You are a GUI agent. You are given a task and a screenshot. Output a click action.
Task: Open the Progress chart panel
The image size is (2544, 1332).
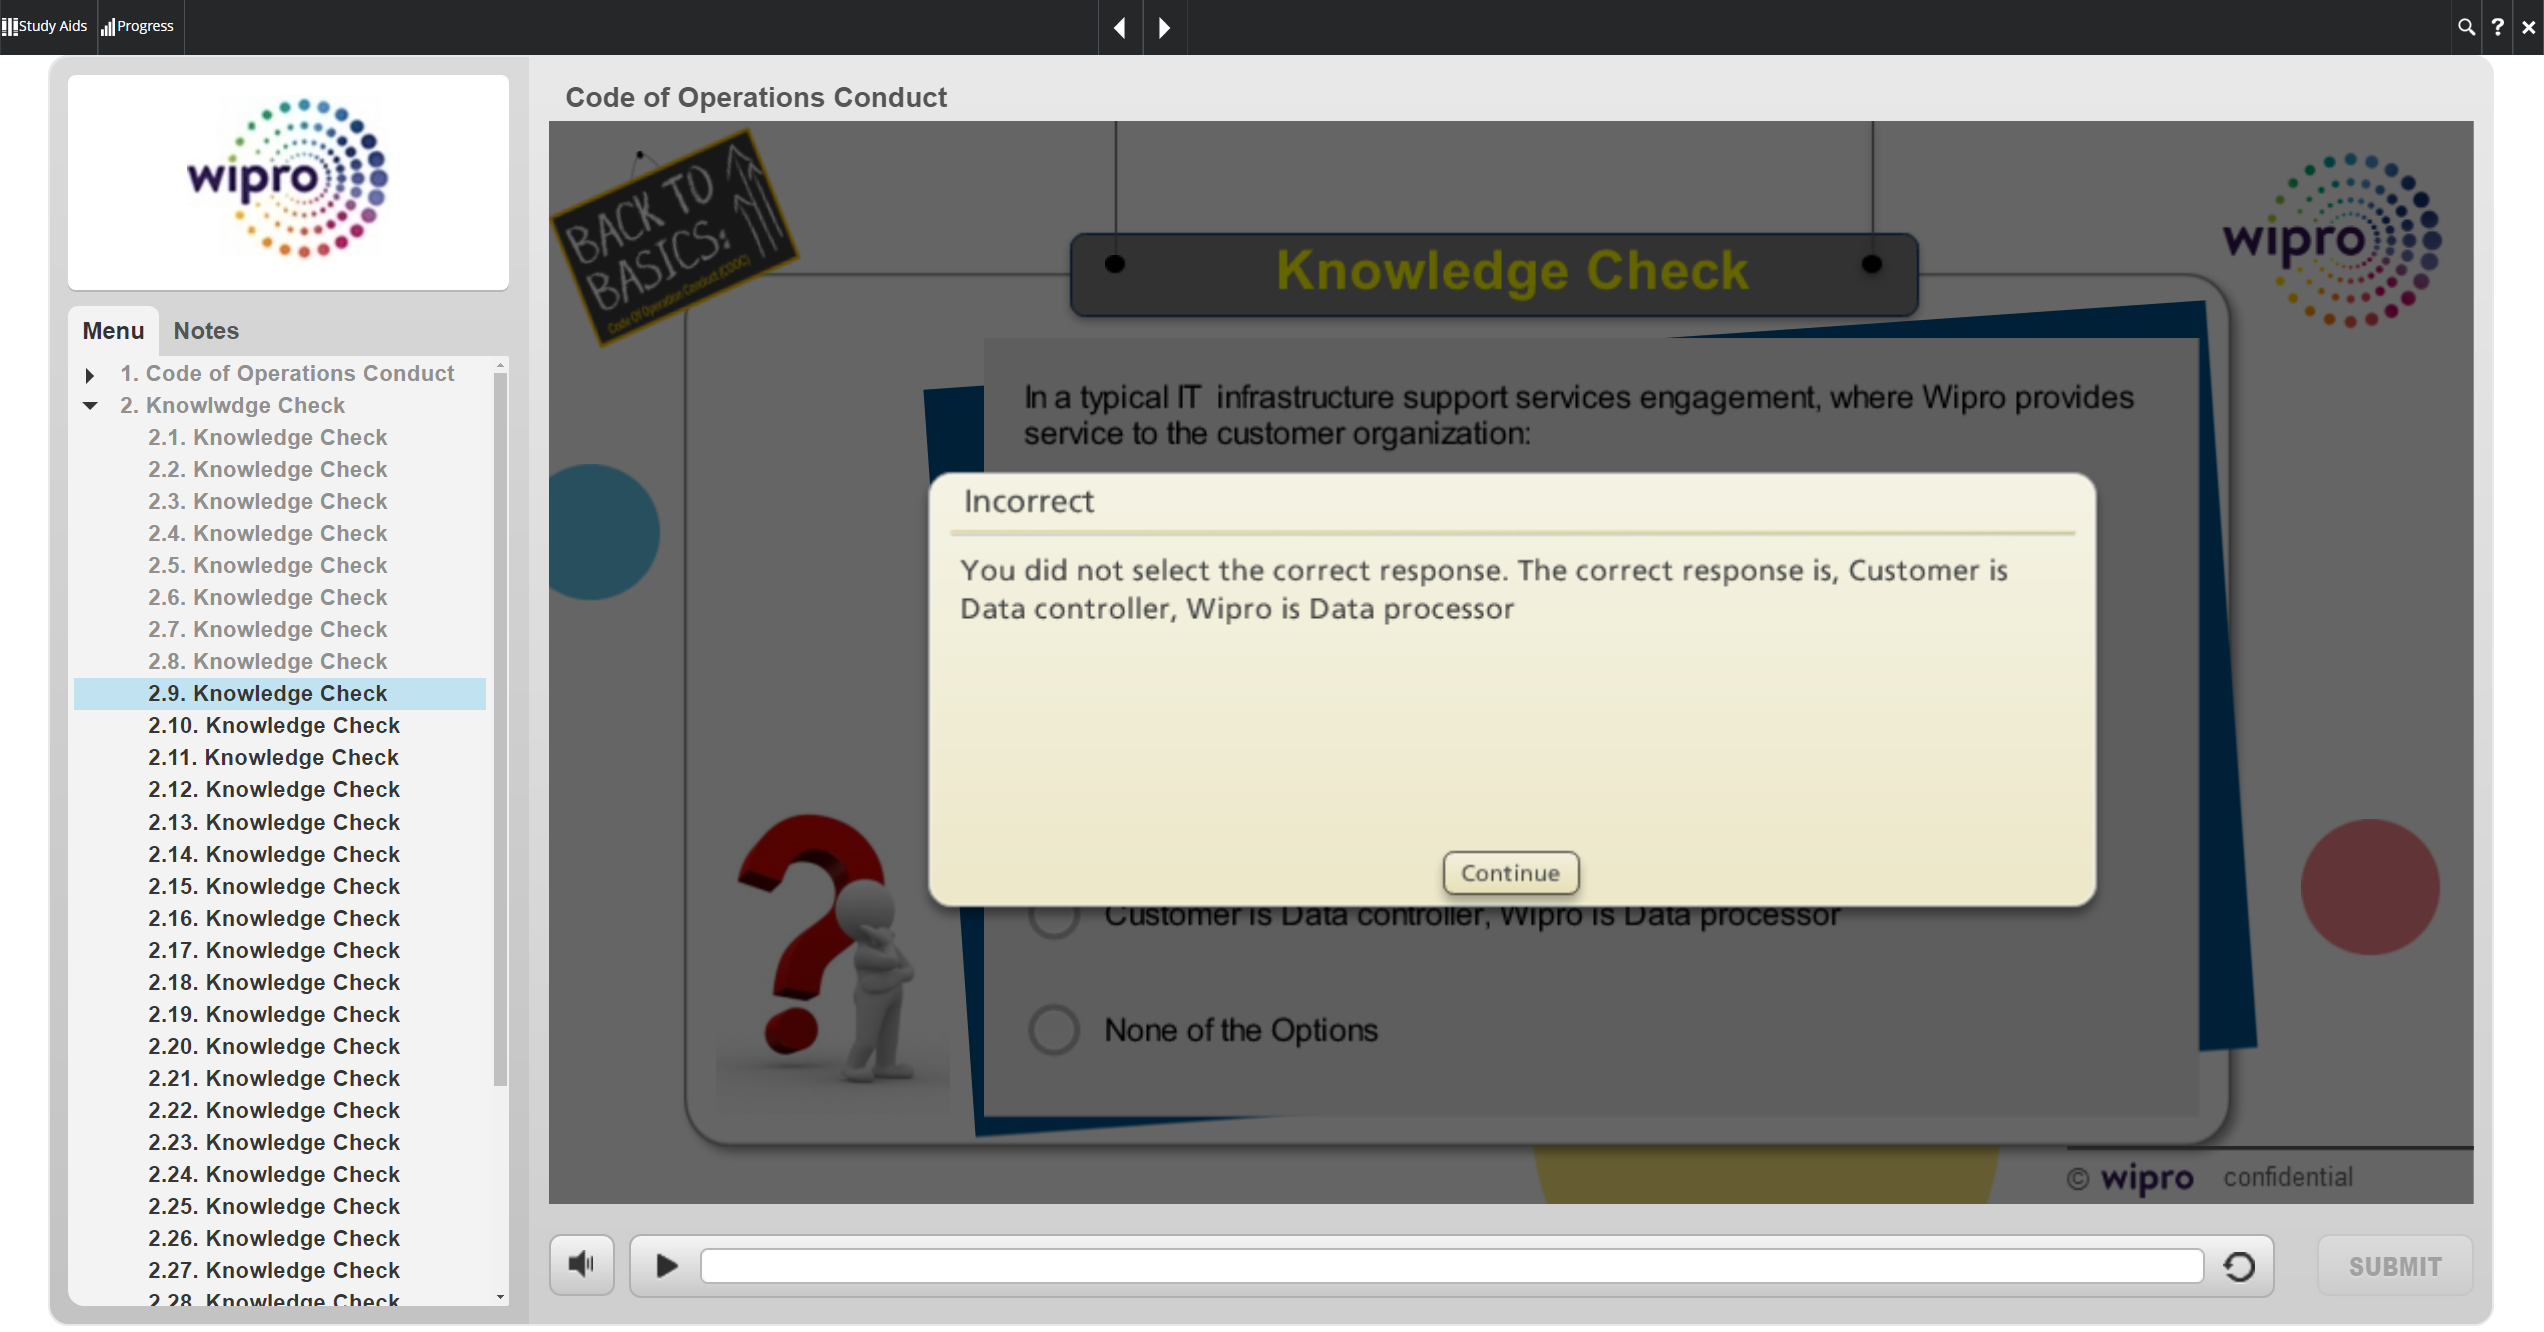click(138, 26)
